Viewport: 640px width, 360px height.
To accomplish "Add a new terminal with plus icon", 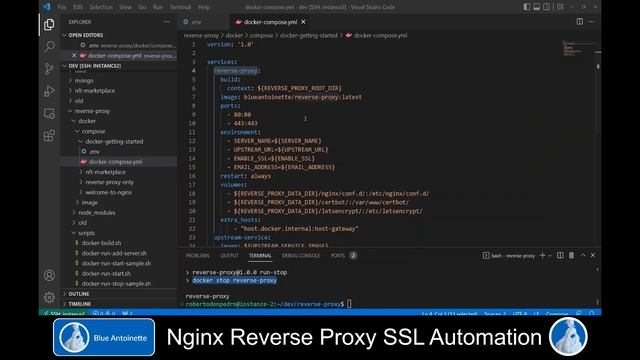I will [x=542, y=256].
